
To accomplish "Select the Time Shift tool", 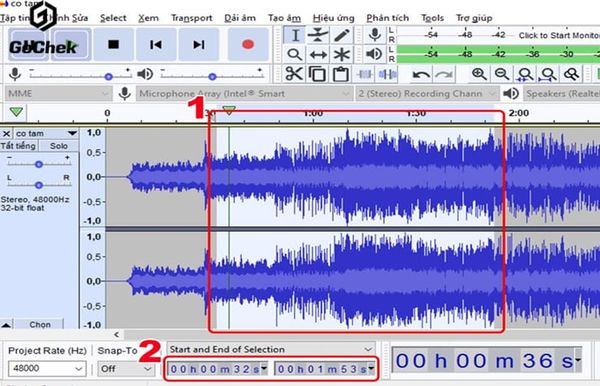I will point(318,55).
